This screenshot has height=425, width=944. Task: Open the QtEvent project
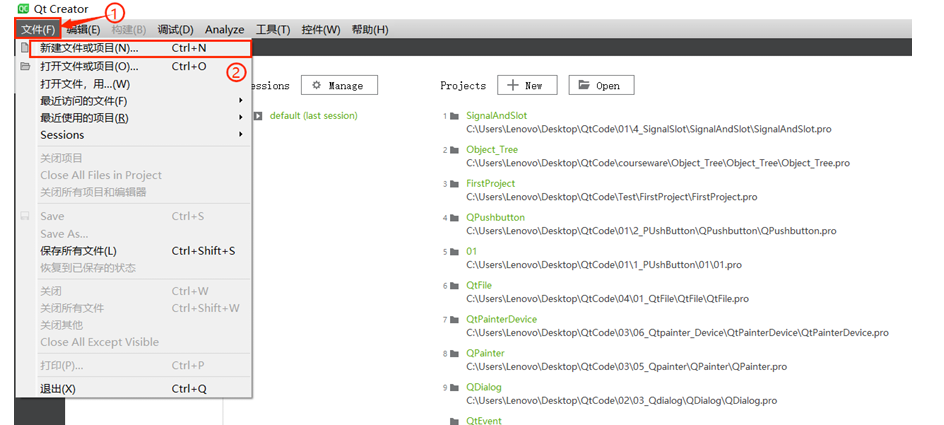tap(484, 421)
